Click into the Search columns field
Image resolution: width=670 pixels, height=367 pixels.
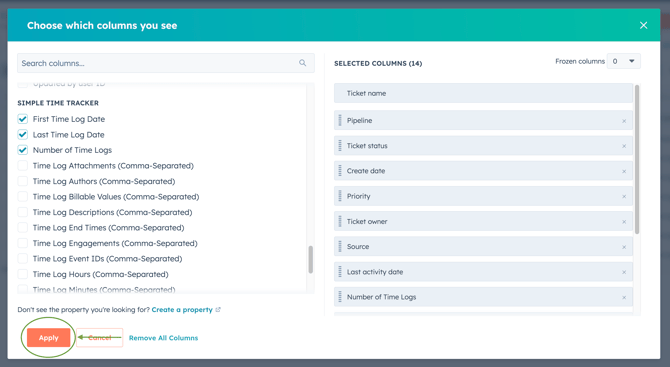coord(166,63)
